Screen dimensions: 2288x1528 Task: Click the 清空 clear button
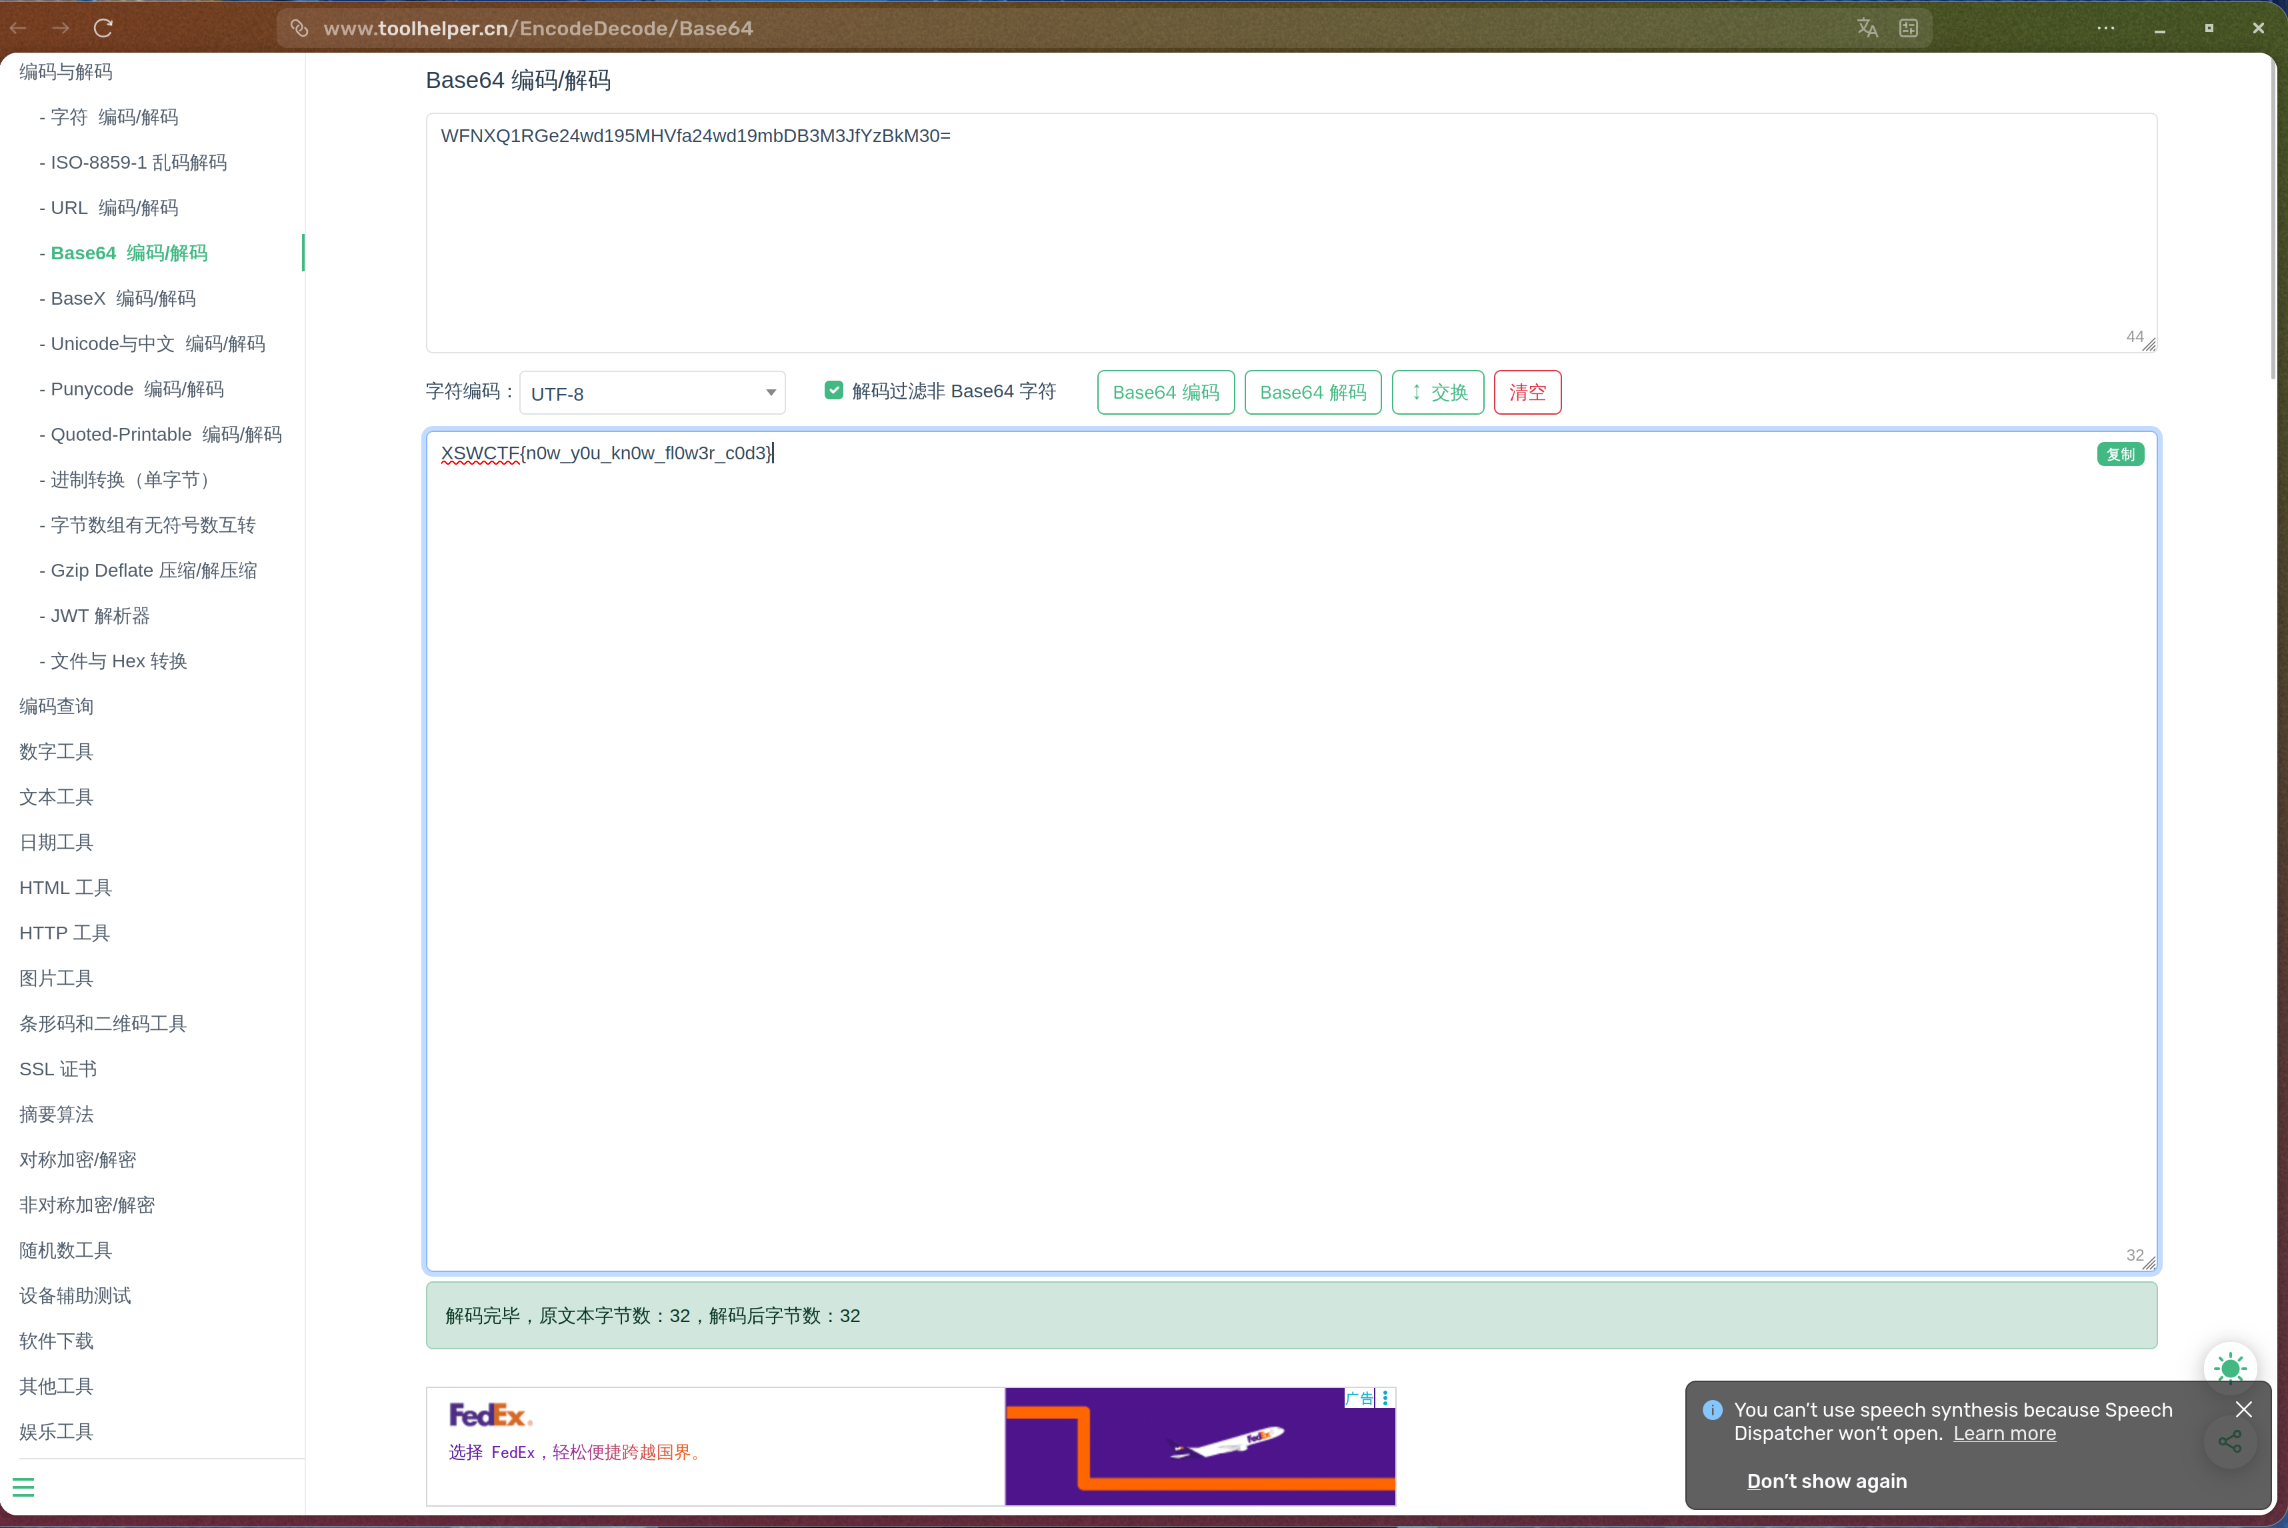(1527, 392)
